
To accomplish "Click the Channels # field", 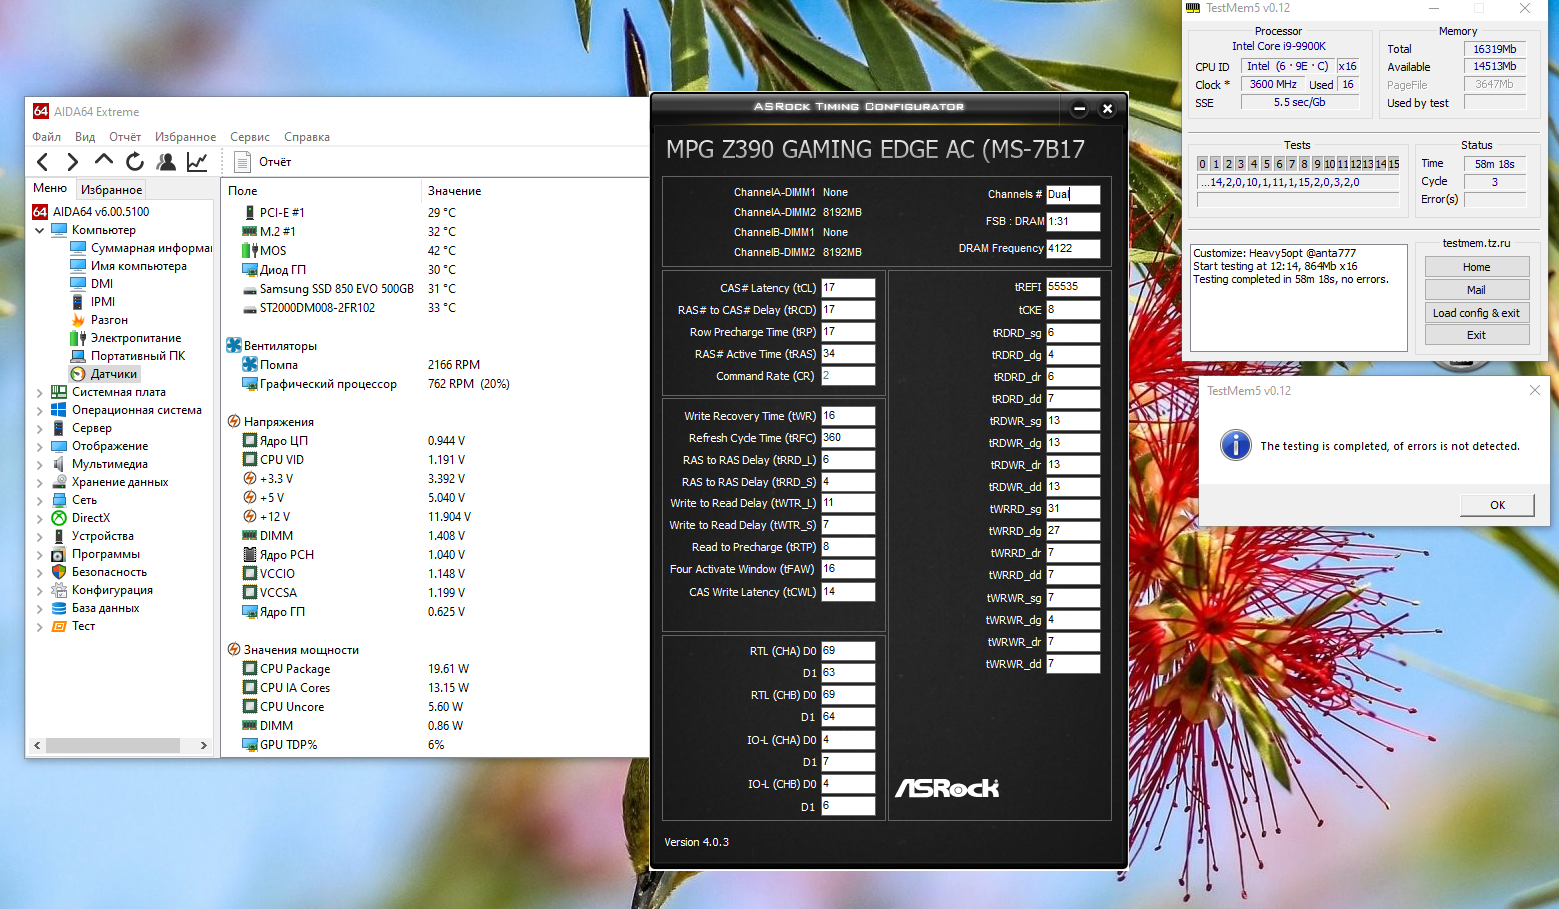I will point(1073,195).
